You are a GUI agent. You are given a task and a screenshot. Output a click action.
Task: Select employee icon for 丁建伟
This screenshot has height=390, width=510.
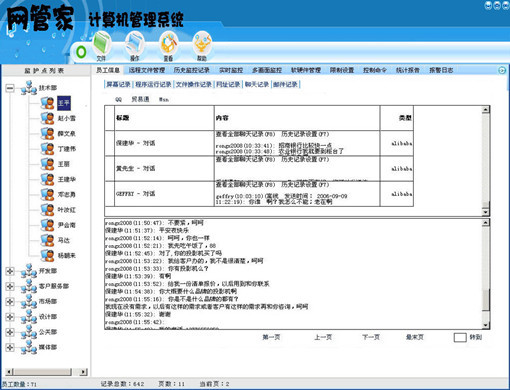point(47,149)
